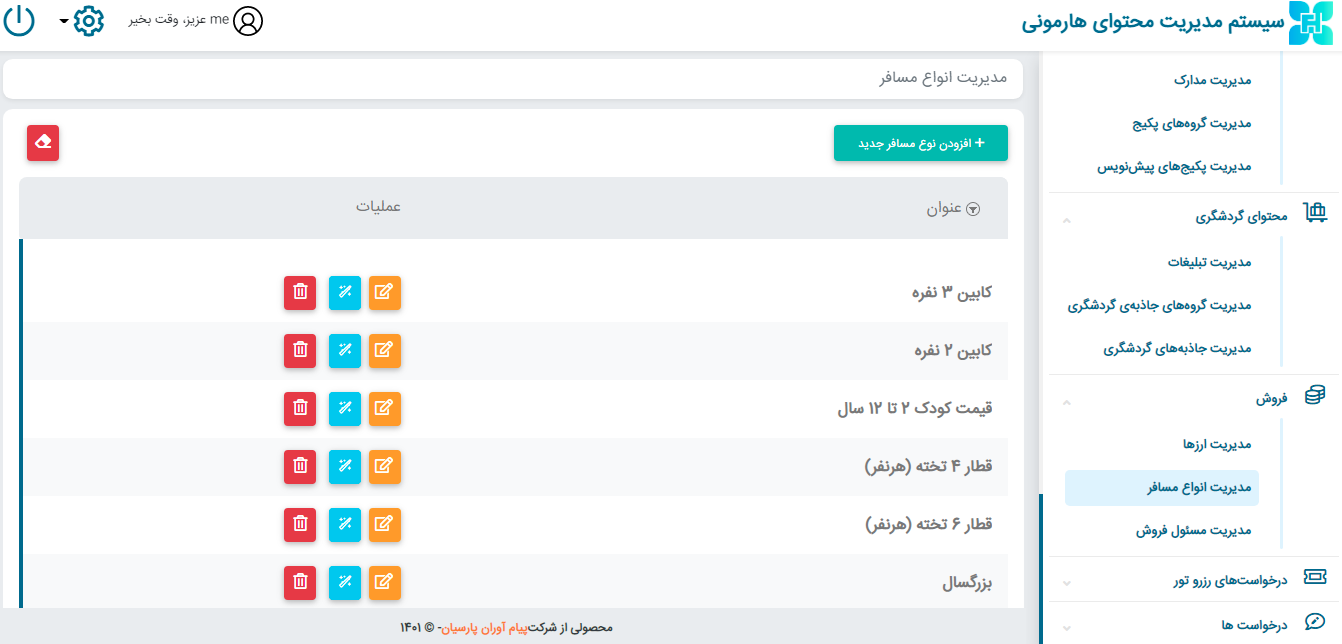The width and height of the screenshot is (1342, 644).
Task: Click افزودن نوع مسافر جدید button
Action: point(920,143)
